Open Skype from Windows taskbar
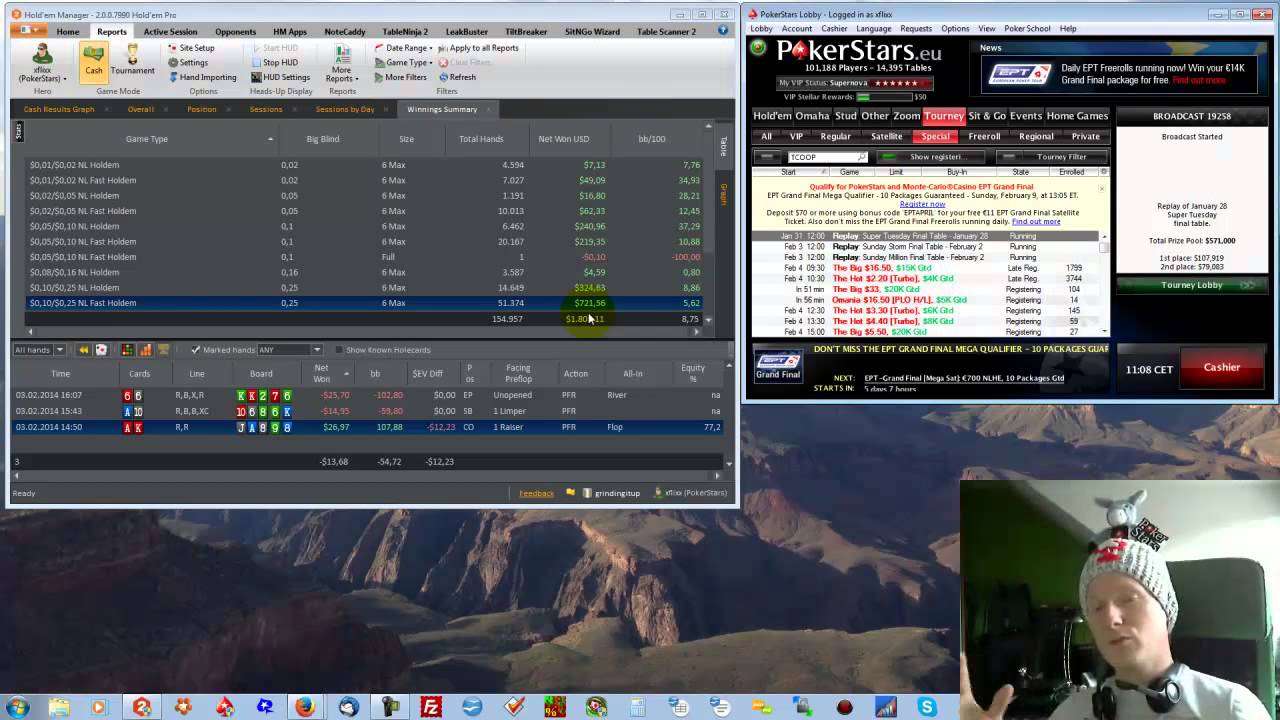Viewport: 1280px width, 720px height. pyautogui.click(x=927, y=707)
